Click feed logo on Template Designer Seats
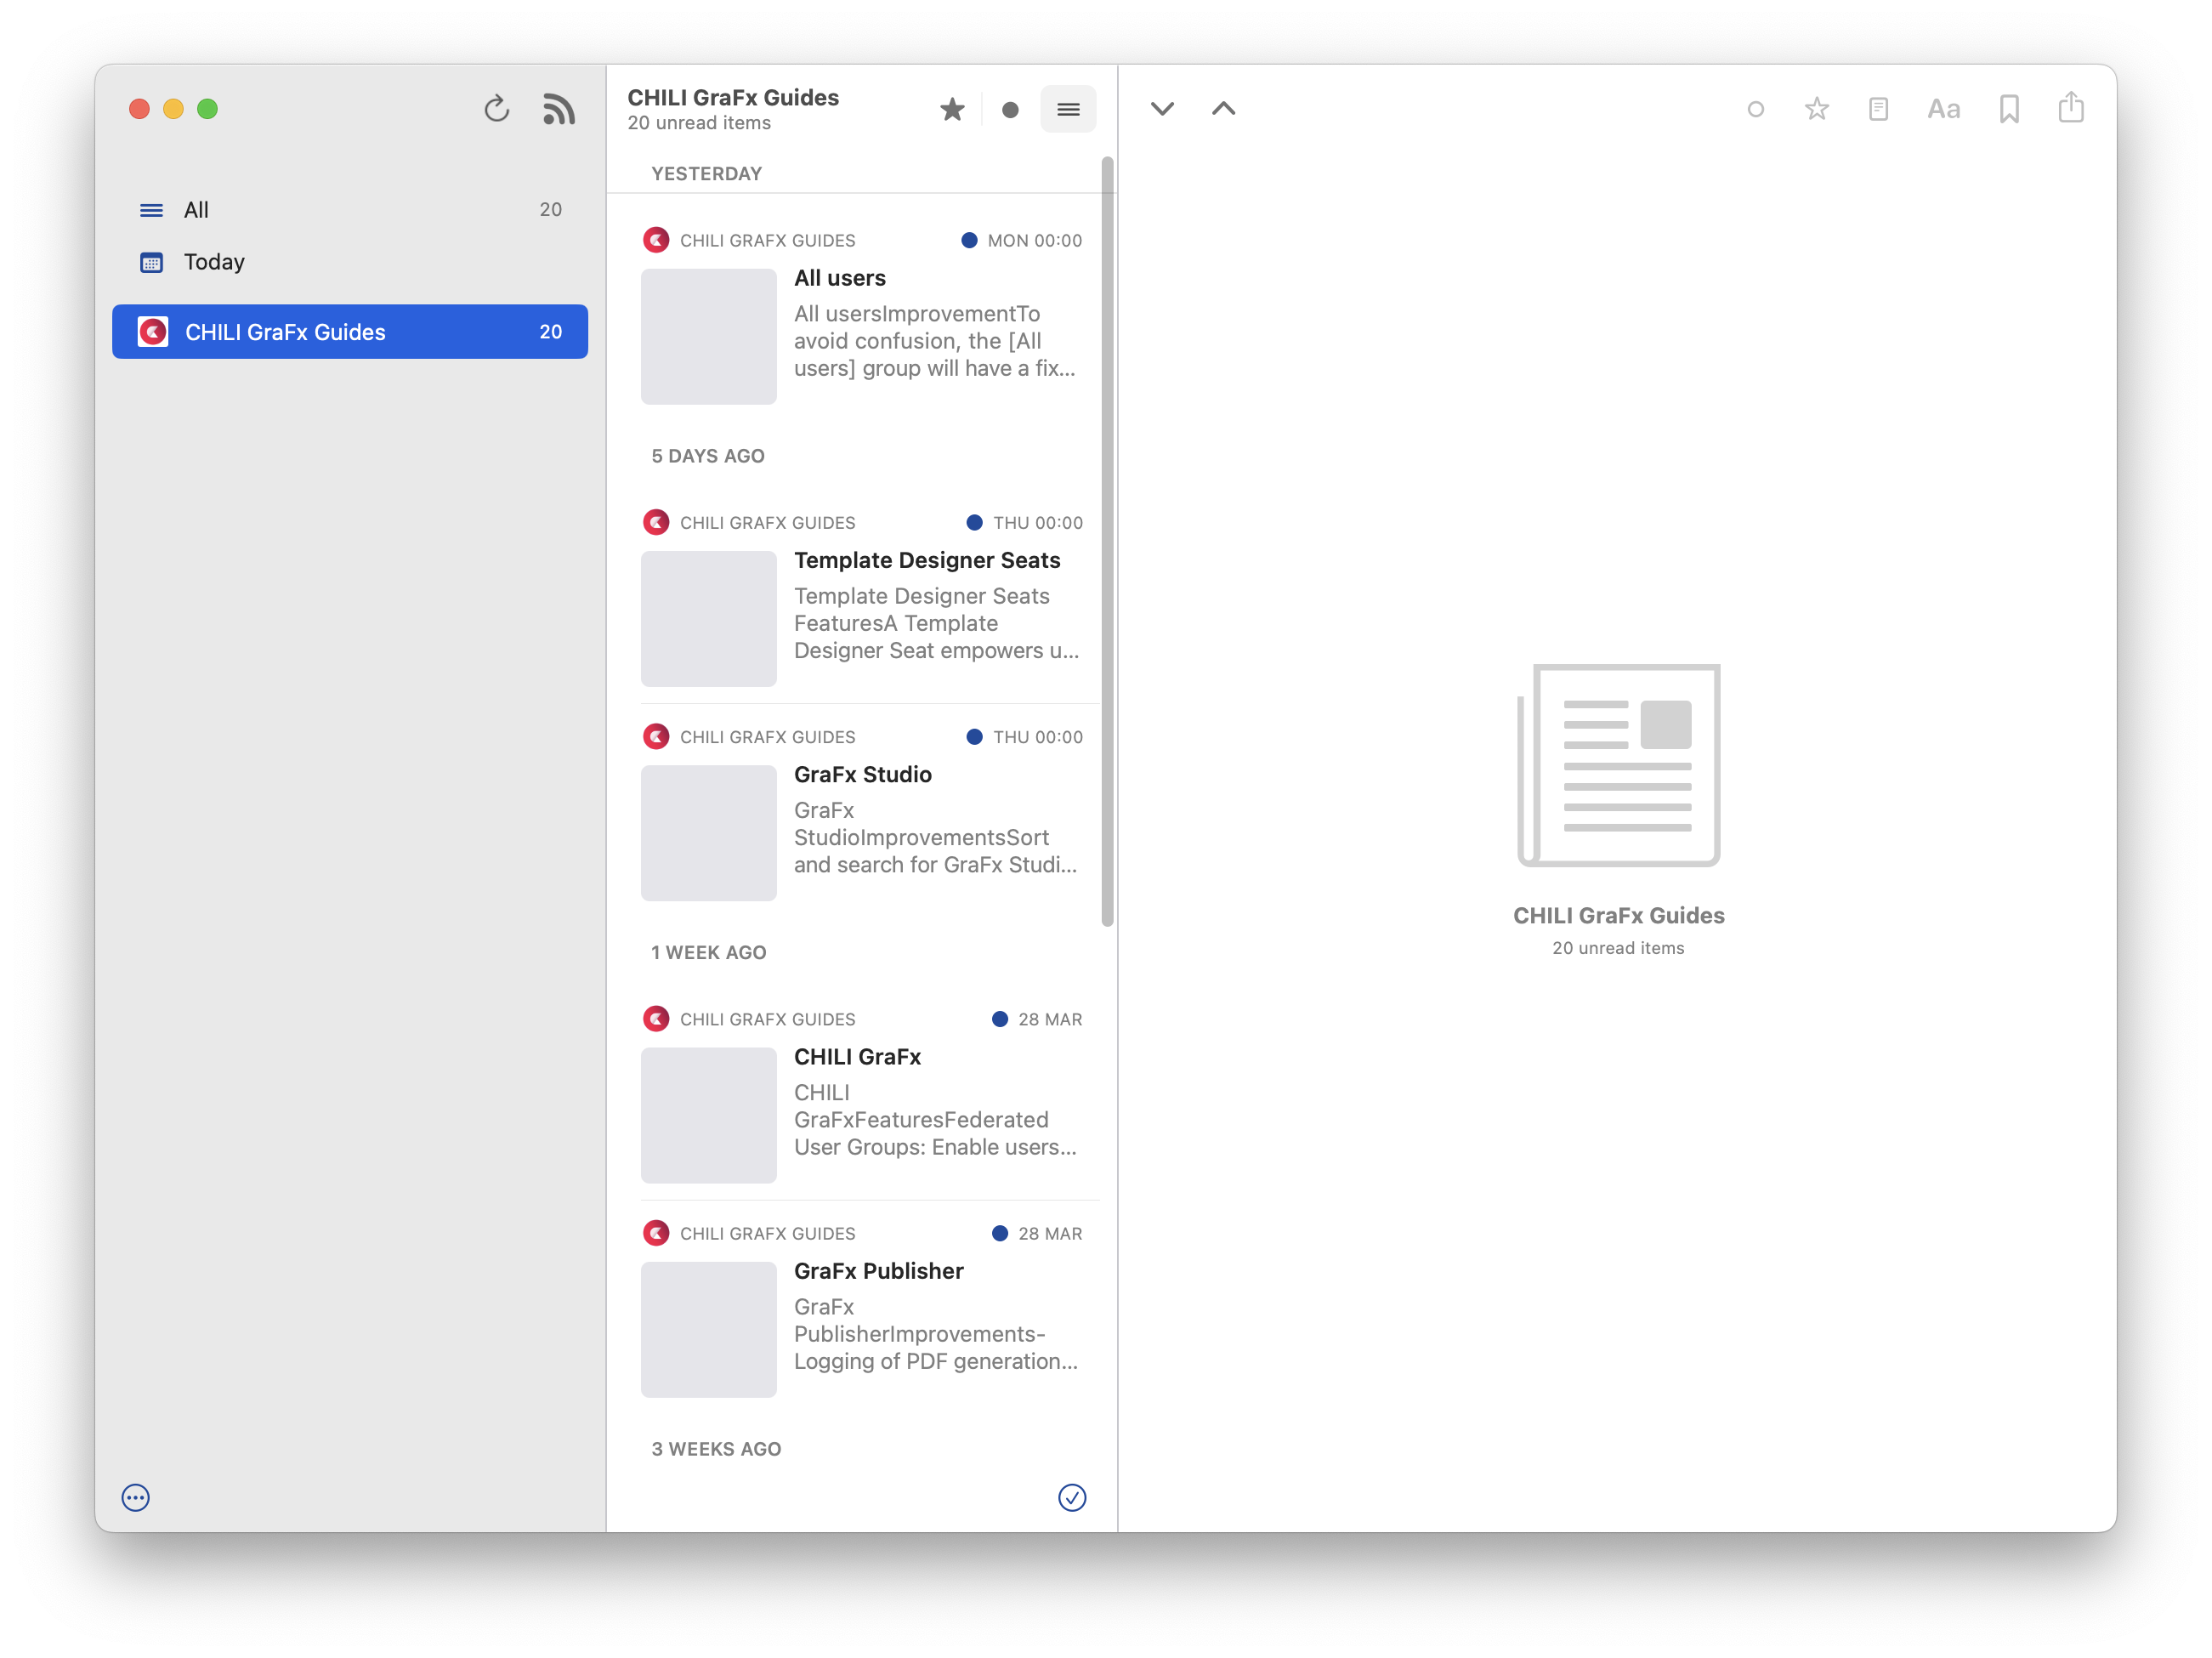 coord(656,522)
